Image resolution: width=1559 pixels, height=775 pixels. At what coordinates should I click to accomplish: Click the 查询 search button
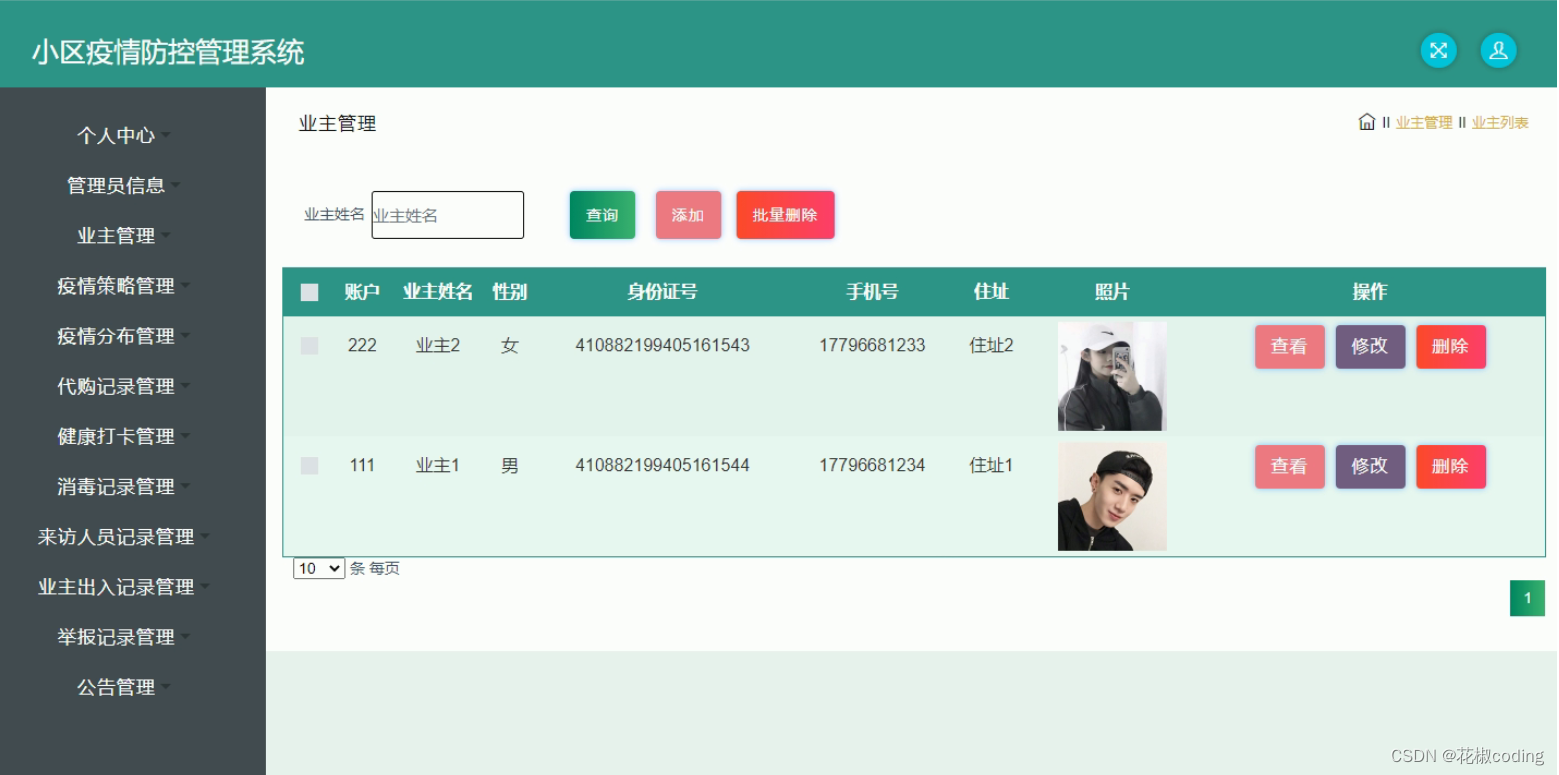(x=602, y=215)
